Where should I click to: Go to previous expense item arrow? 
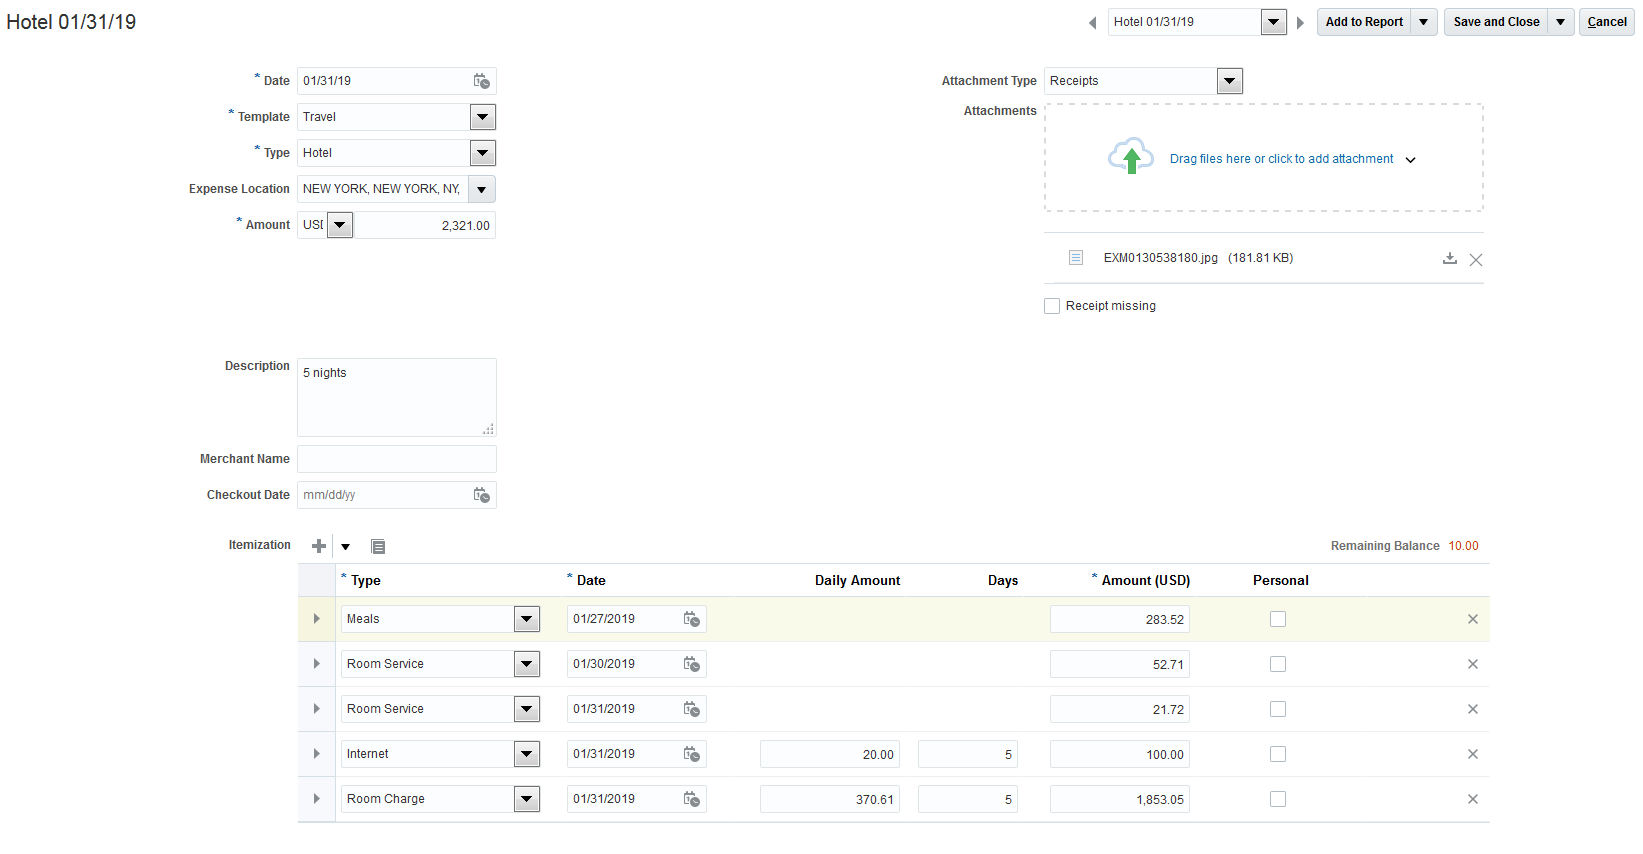click(1092, 22)
